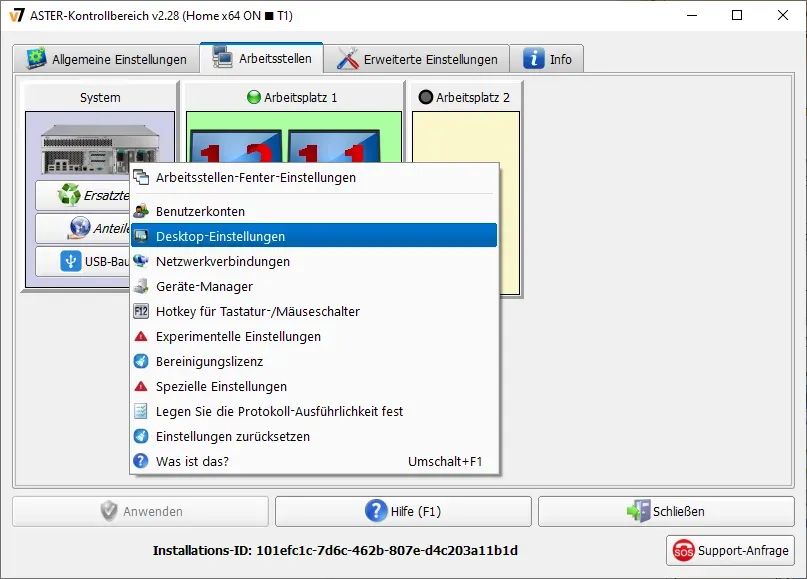Click the red warning triangle beside Experimentelle Einstellungen

pyautogui.click(x=142, y=337)
